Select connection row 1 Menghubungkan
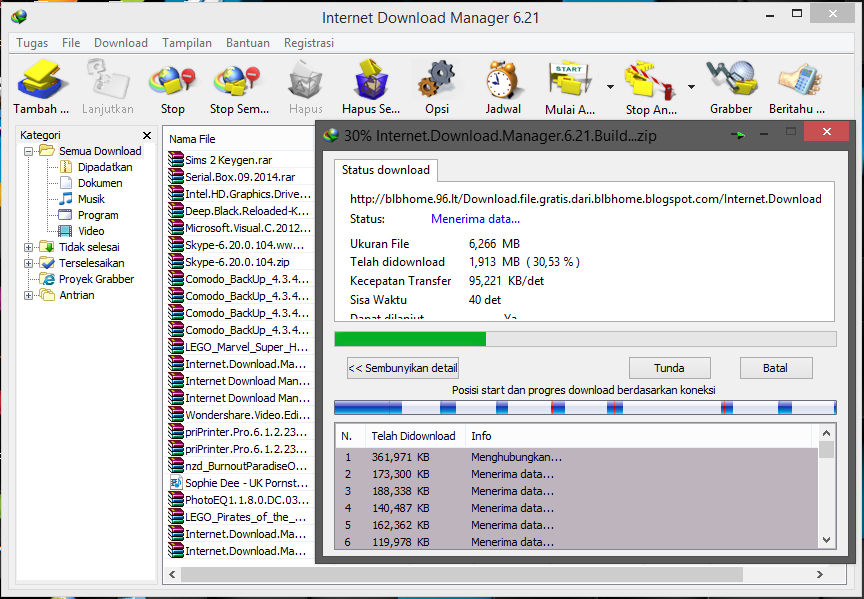Image resolution: width=864 pixels, height=599 pixels. tap(576, 457)
